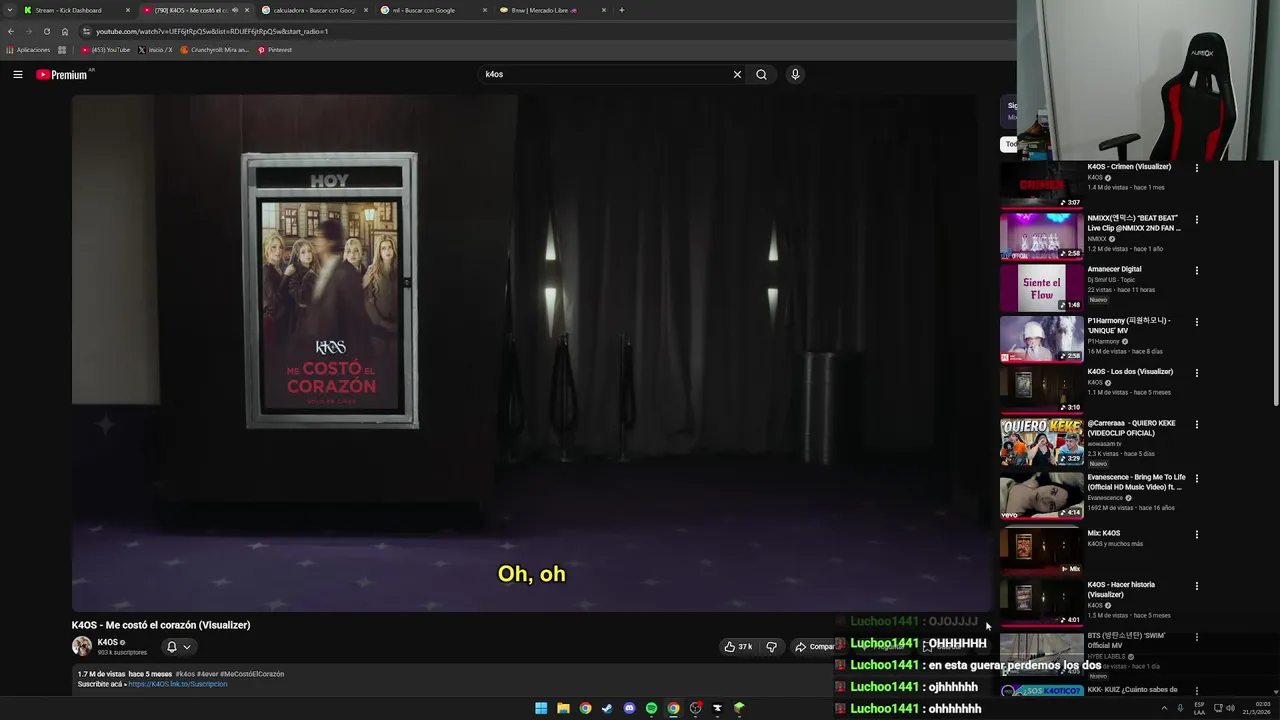This screenshot has width=1280, height=720.
Task: Open the clock showing 02:03
Action: (x=1257, y=708)
